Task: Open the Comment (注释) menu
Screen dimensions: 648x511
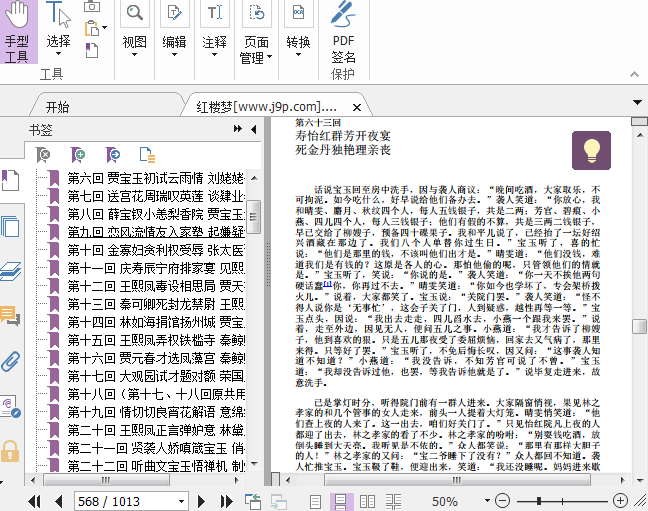Action: tap(214, 30)
